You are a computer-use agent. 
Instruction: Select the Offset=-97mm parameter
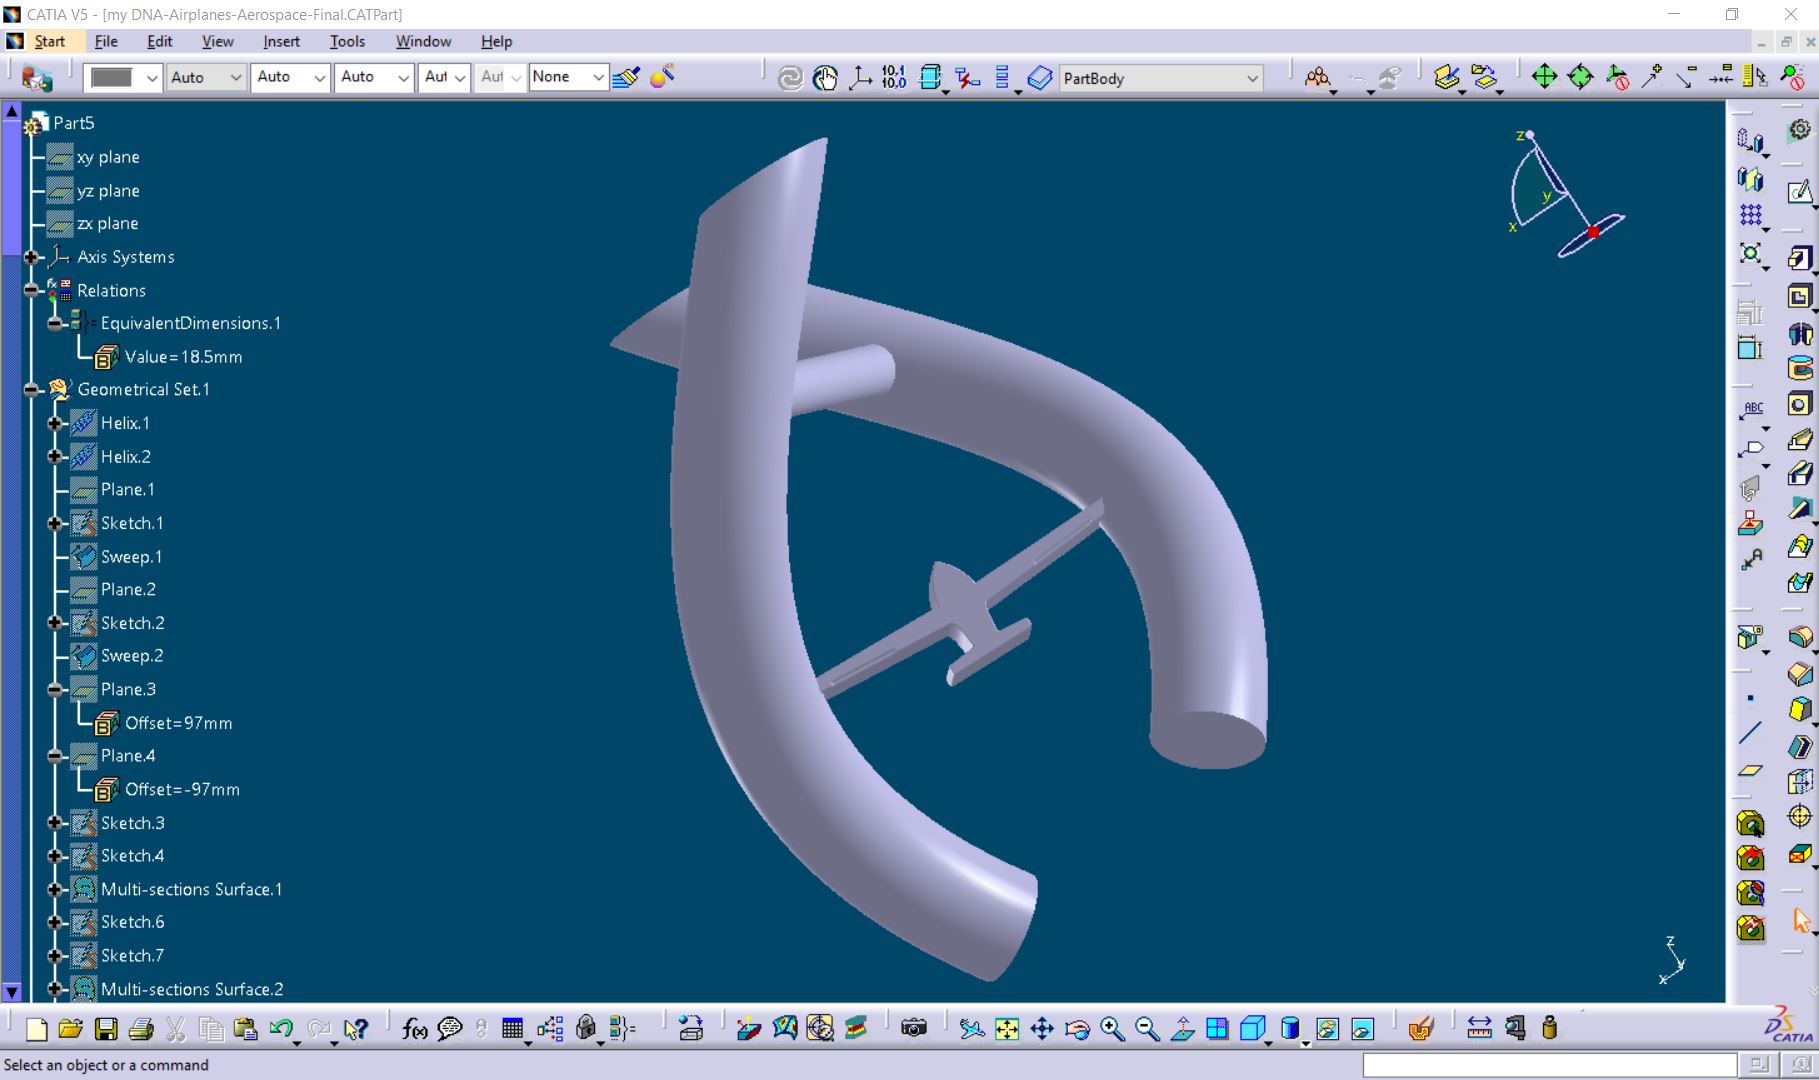click(x=182, y=790)
